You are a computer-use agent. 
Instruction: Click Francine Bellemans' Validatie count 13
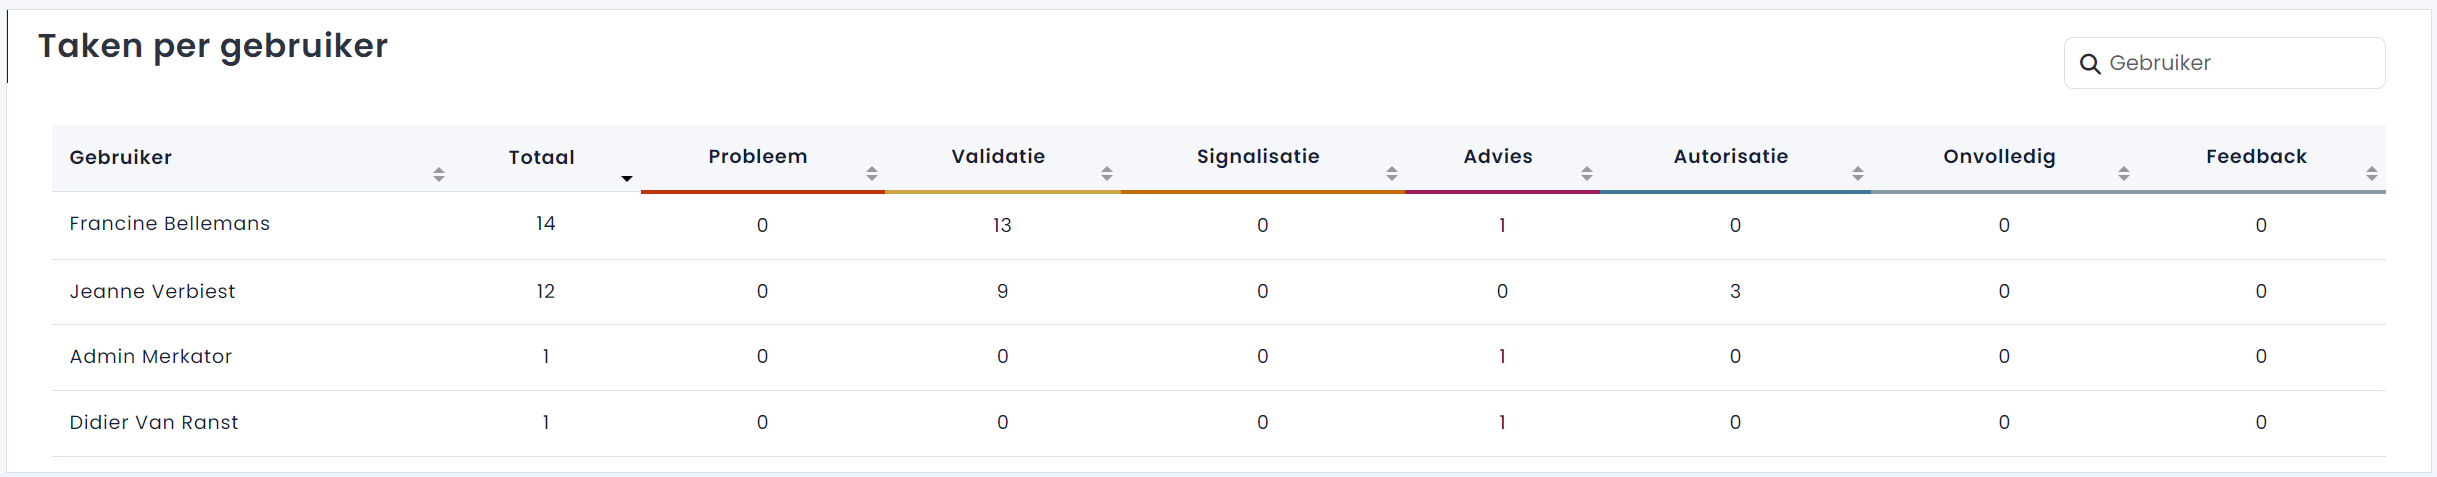pos(1002,226)
